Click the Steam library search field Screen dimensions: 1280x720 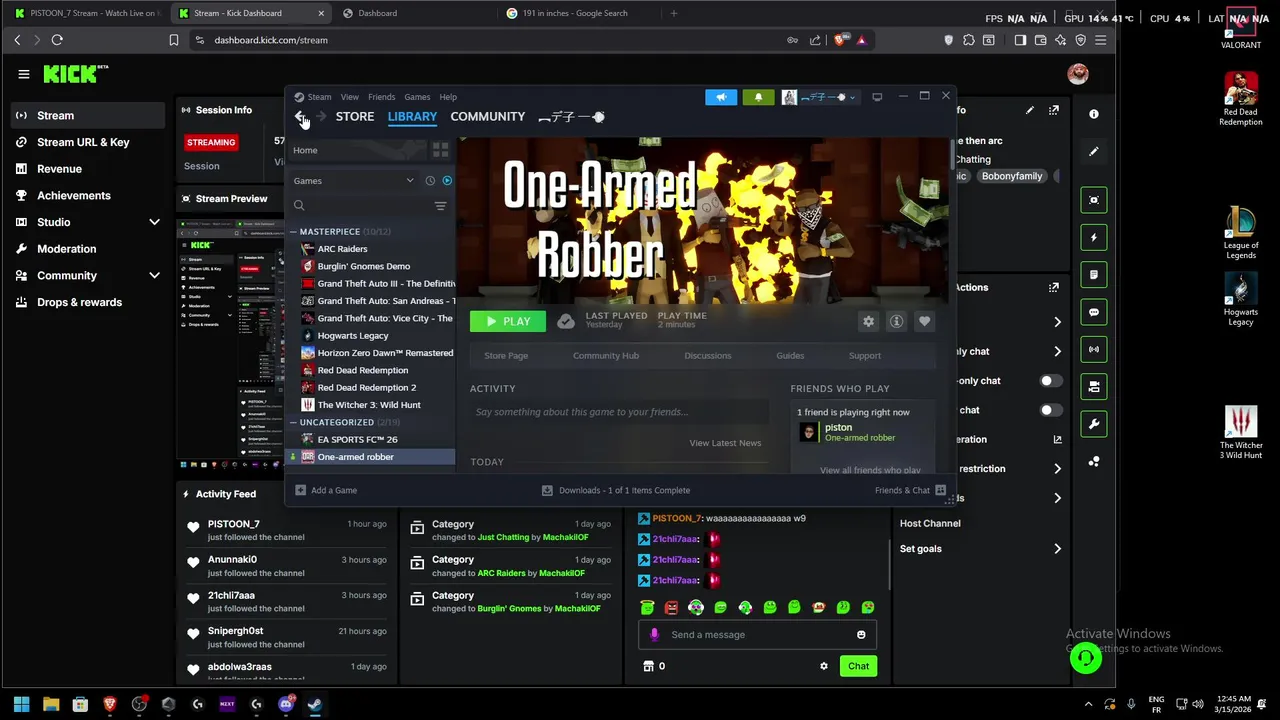(360, 206)
